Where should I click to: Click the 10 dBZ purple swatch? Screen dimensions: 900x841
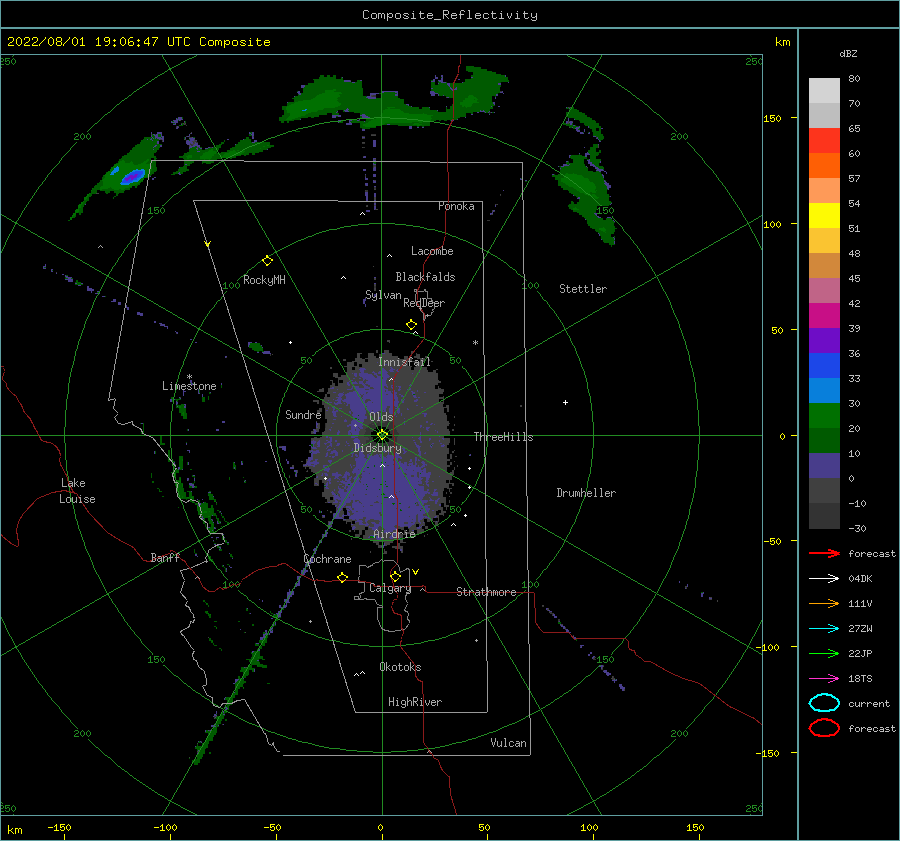824,466
